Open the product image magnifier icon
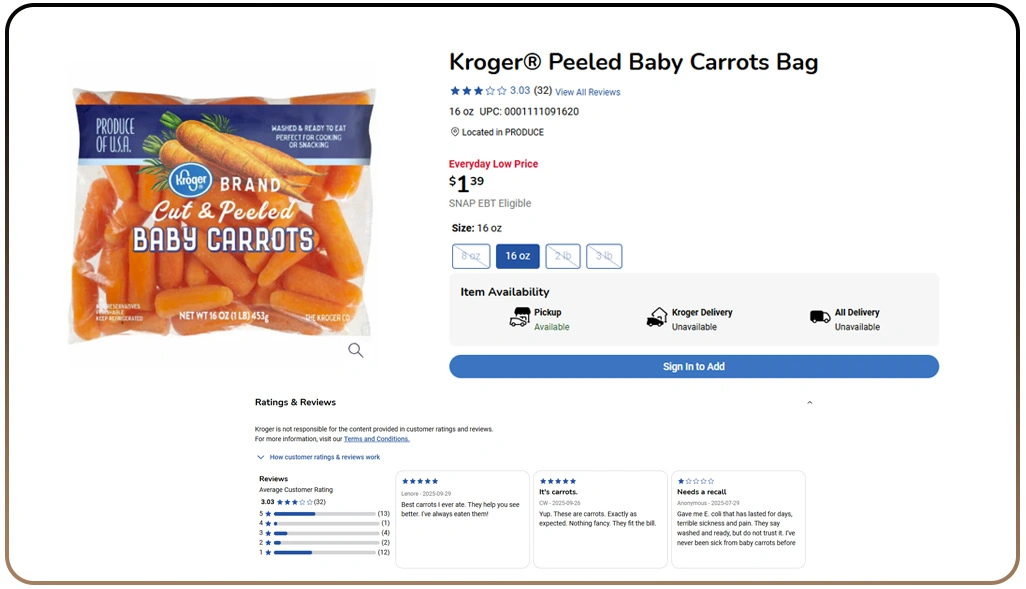The width and height of the screenshot is (1026, 589). coord(355,350)
